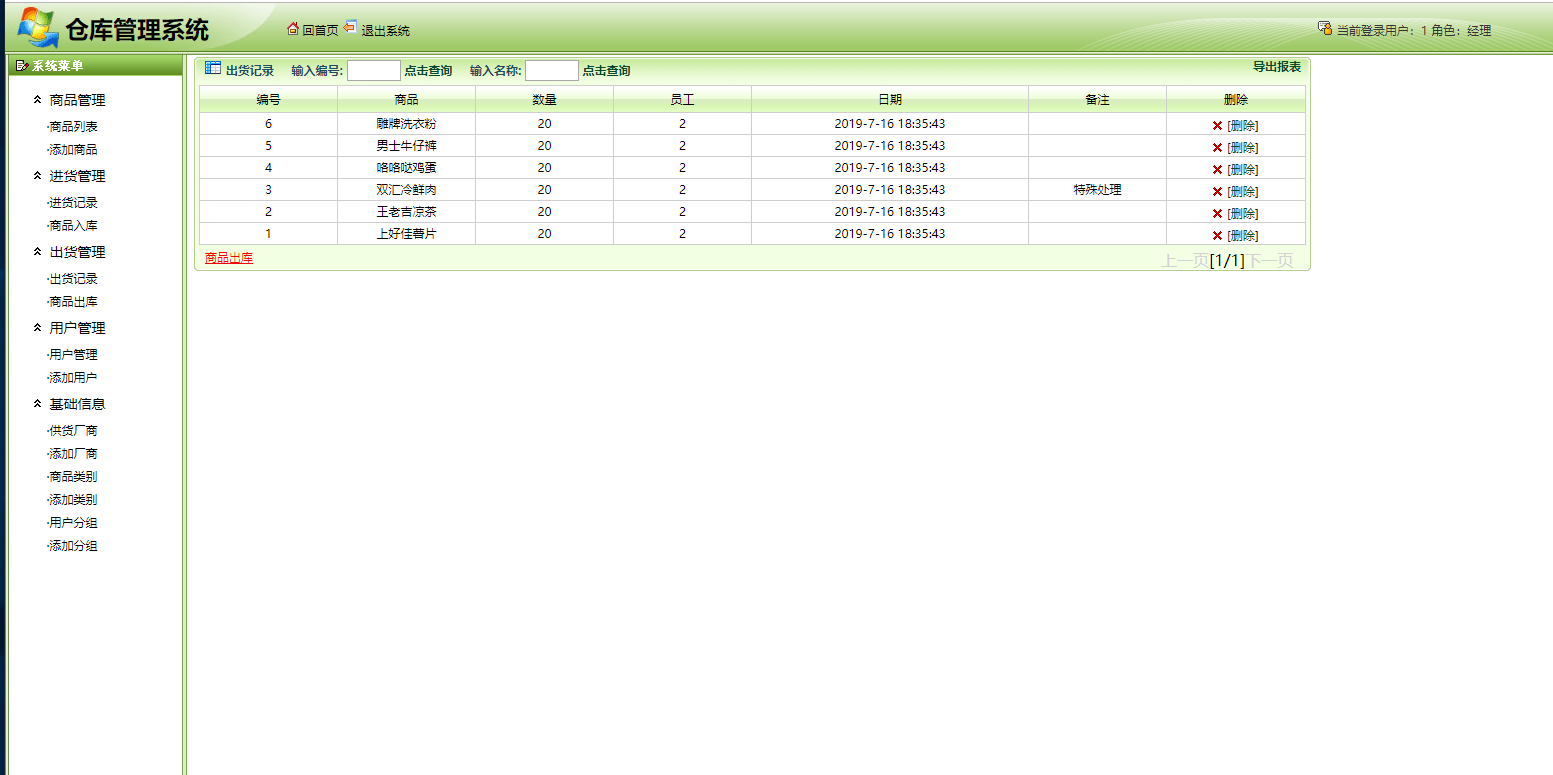The image size is (1553, 775).
Task: Click the home icon before 回首页
Action: tap(291, 29)
